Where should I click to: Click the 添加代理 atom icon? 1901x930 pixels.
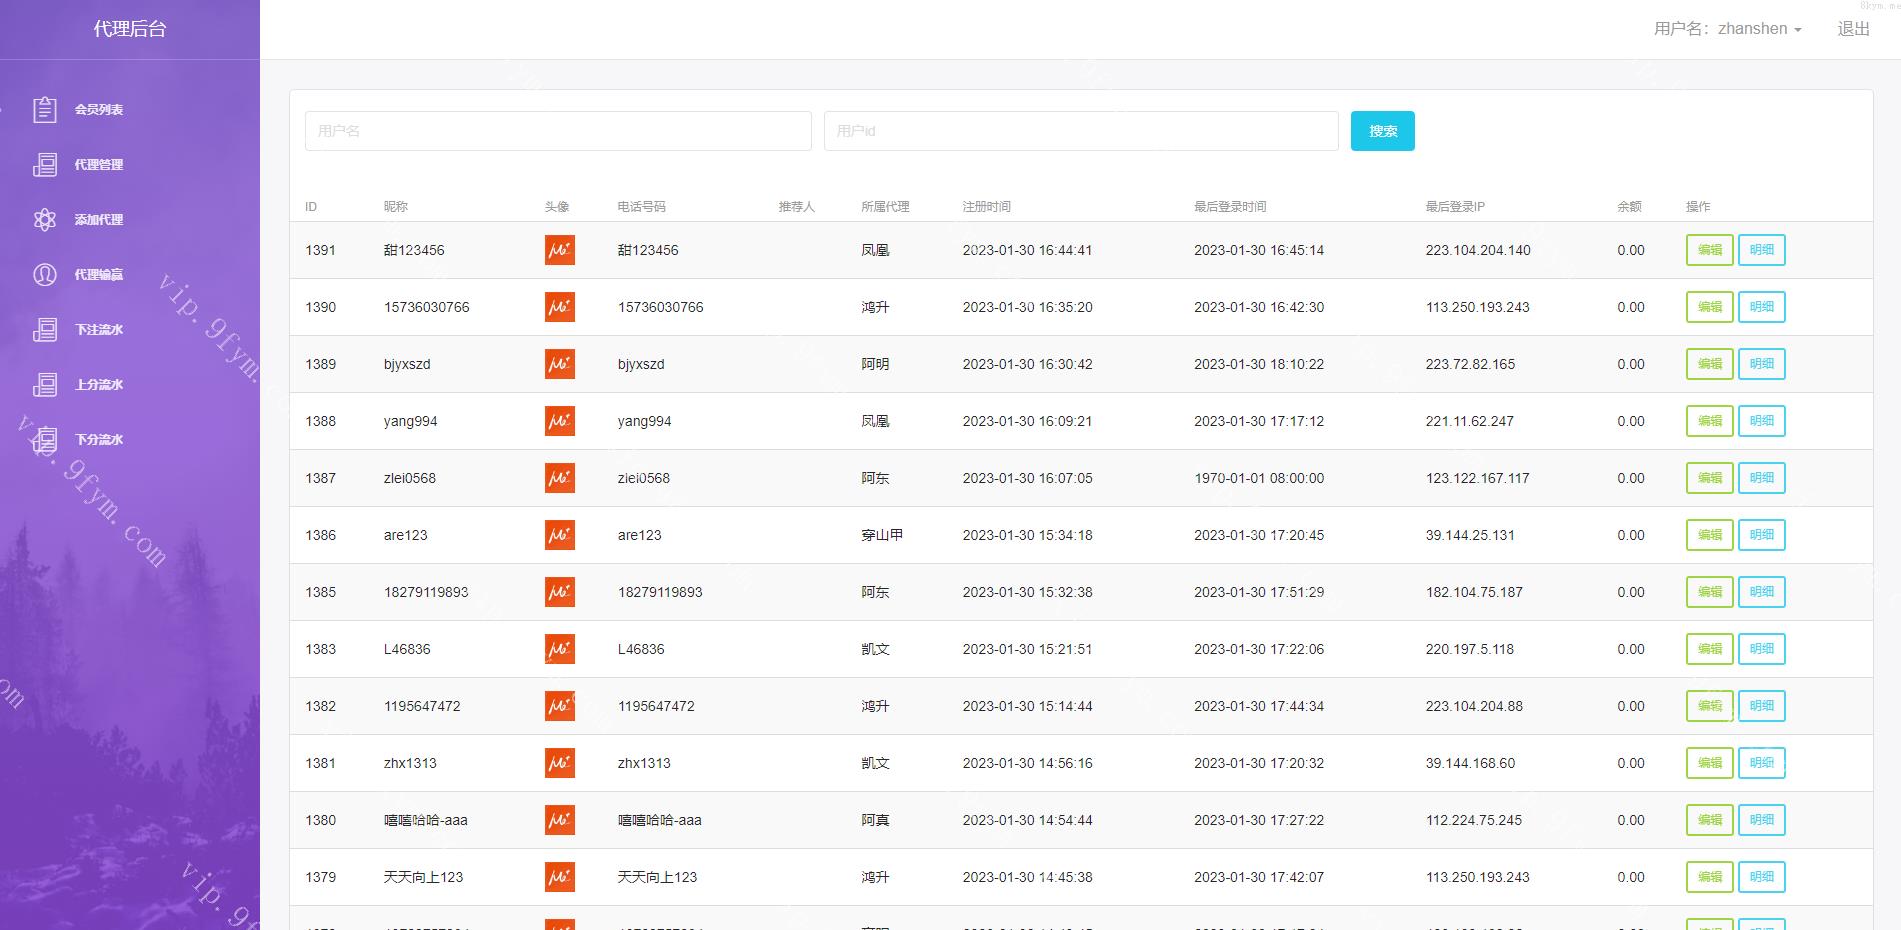(45, 220)
